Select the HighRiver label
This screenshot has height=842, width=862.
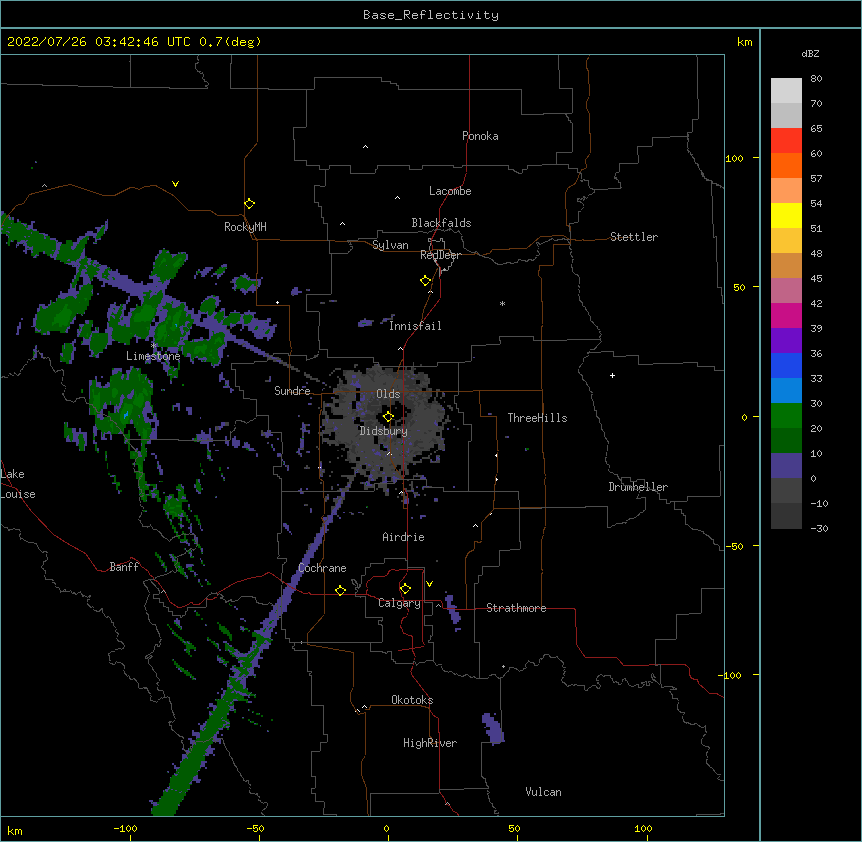[x=430, y=743]
